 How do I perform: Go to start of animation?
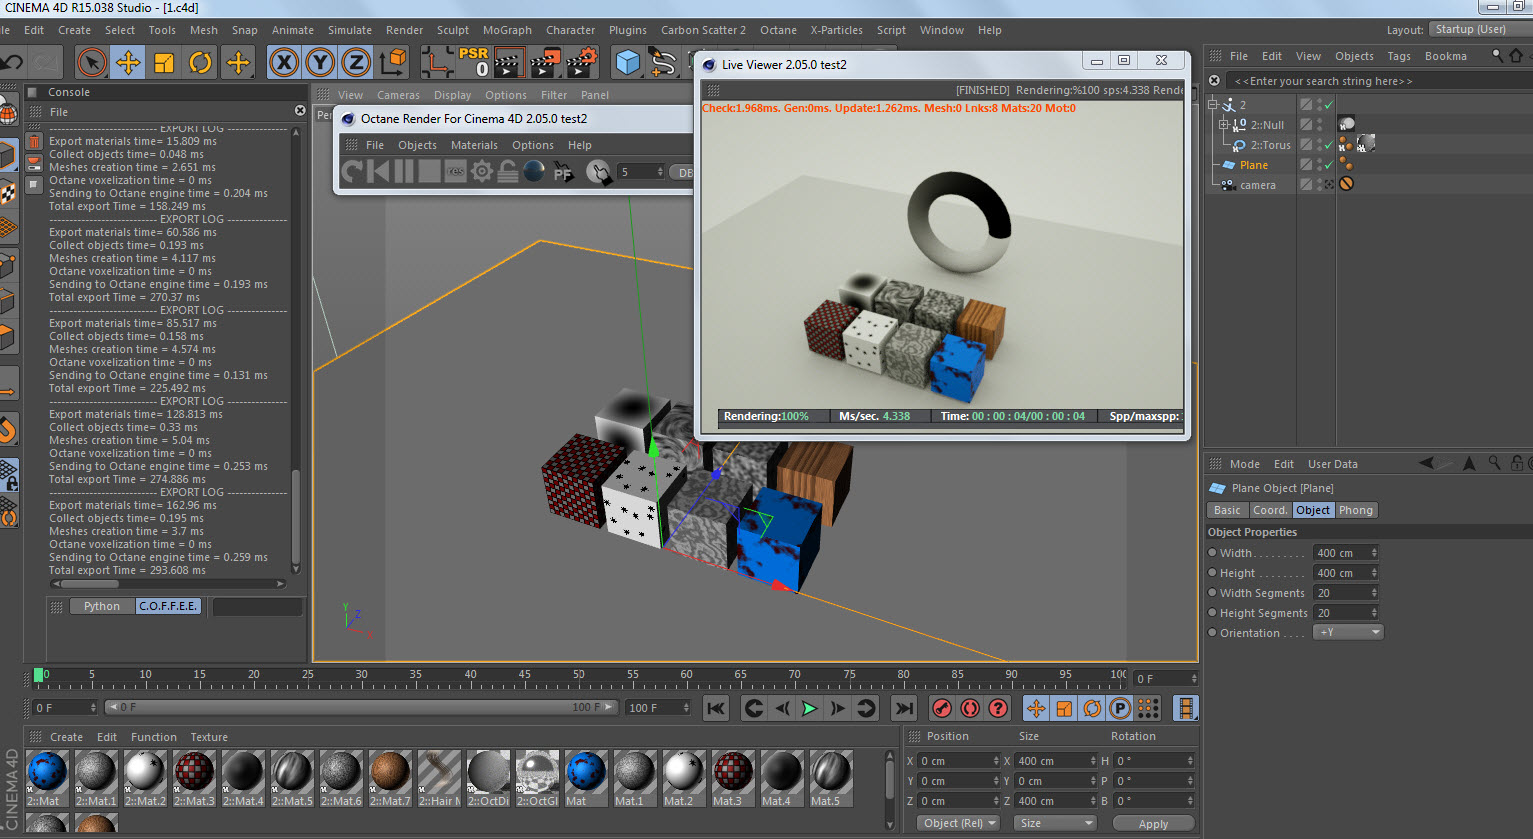(x=716, y=708)
